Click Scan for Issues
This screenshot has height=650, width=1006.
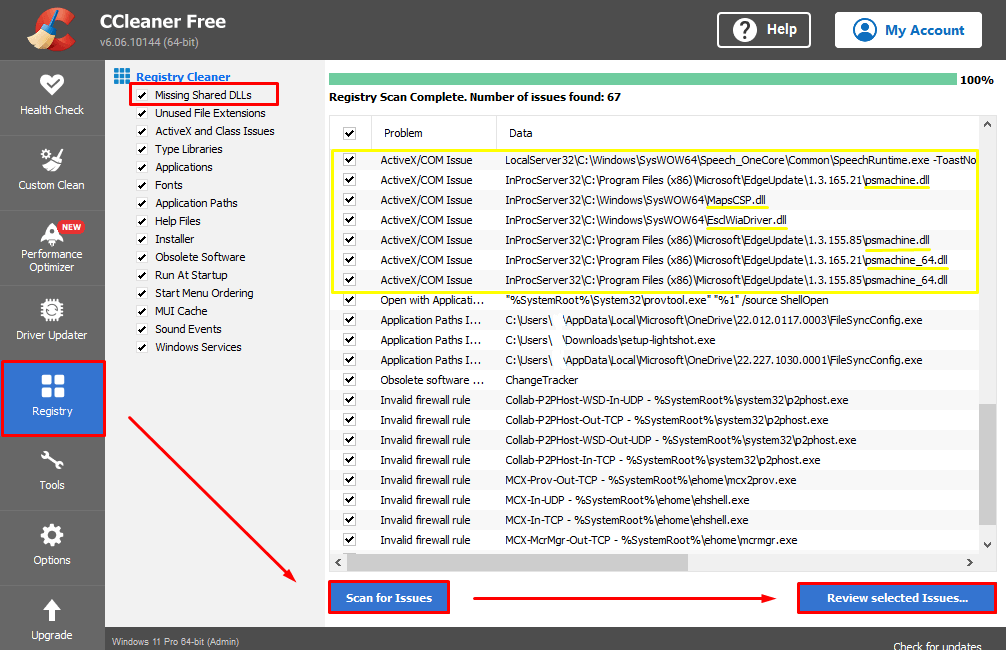click(x=389, y=597)
